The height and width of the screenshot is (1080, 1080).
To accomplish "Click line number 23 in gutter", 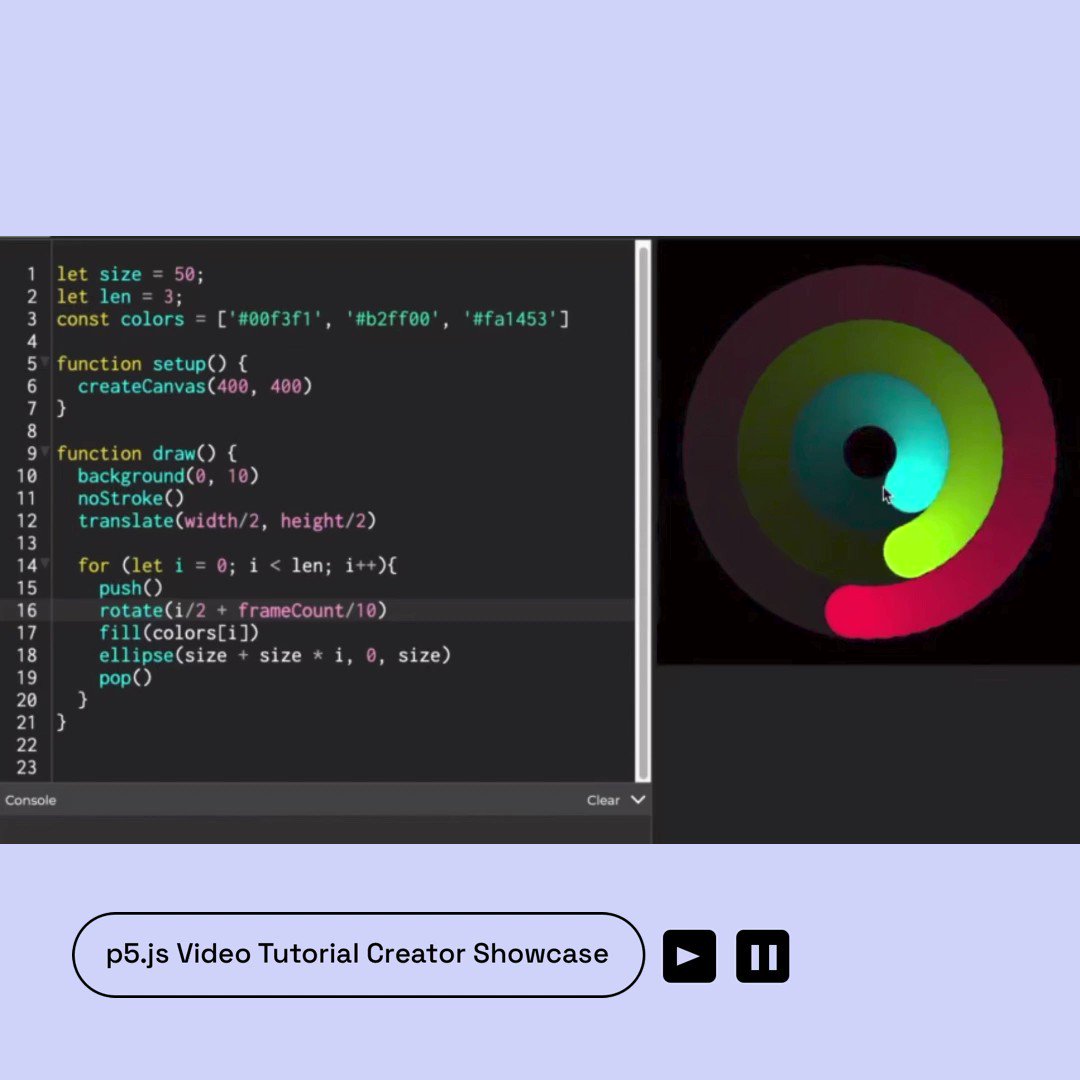I will (x=26, y=767).
